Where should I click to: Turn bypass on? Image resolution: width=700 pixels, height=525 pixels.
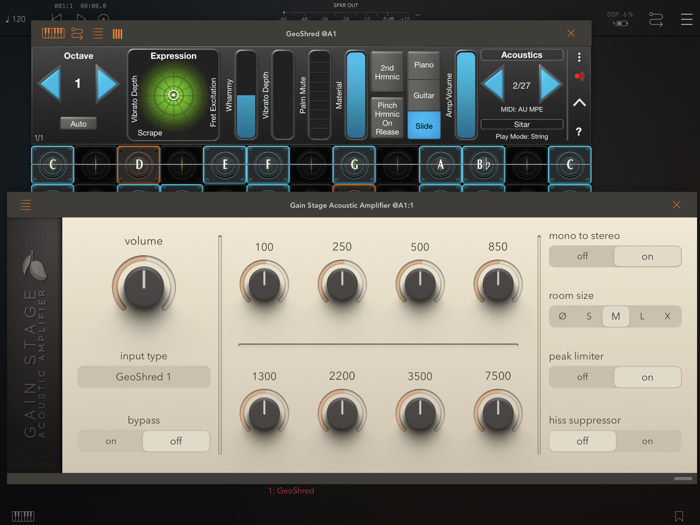111,441
